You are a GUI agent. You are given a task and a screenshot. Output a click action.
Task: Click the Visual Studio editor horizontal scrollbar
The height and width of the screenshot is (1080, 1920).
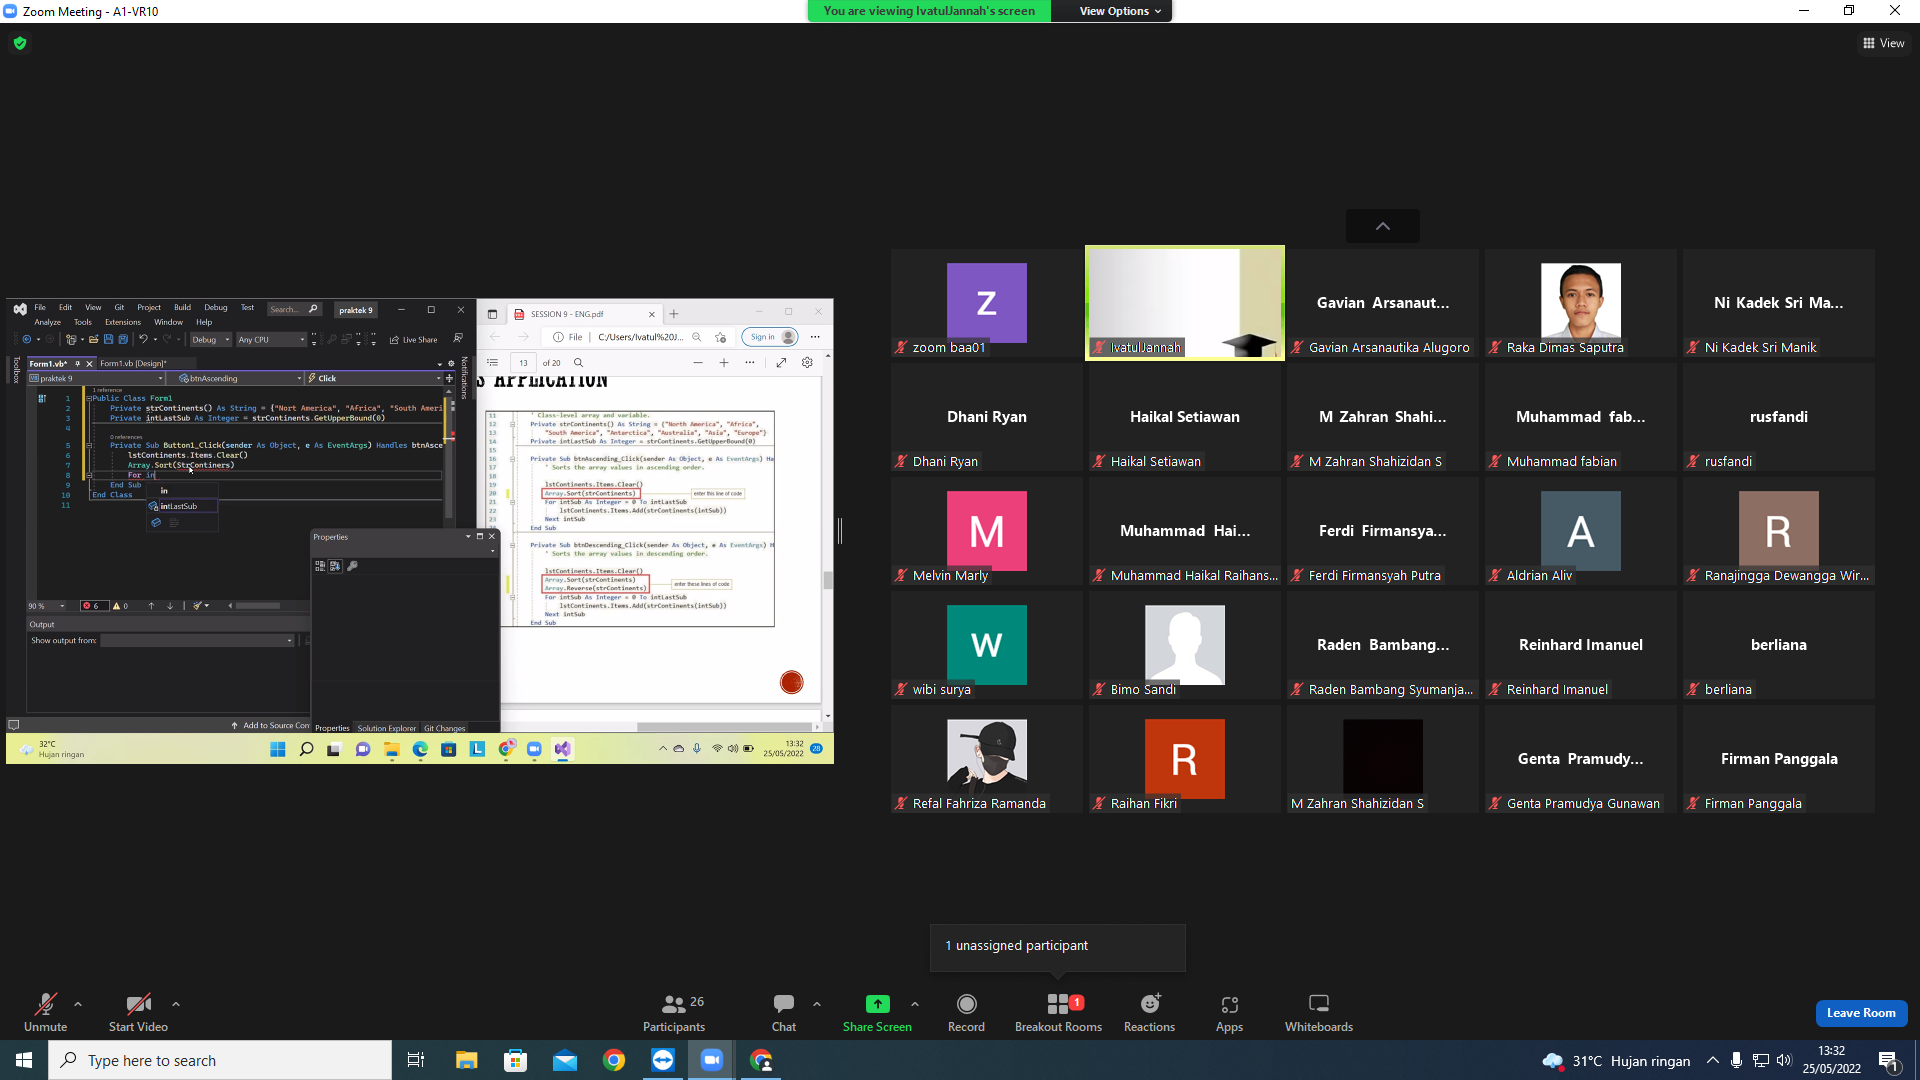[x=258, y=606]
